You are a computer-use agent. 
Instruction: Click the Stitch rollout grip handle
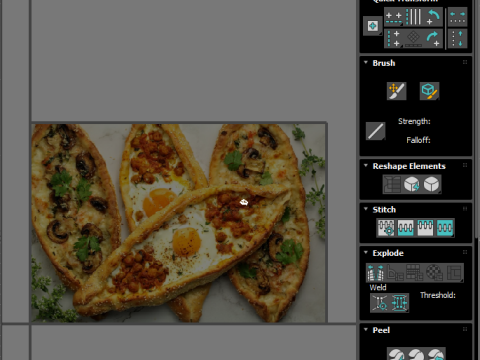[x=465, y=209]
